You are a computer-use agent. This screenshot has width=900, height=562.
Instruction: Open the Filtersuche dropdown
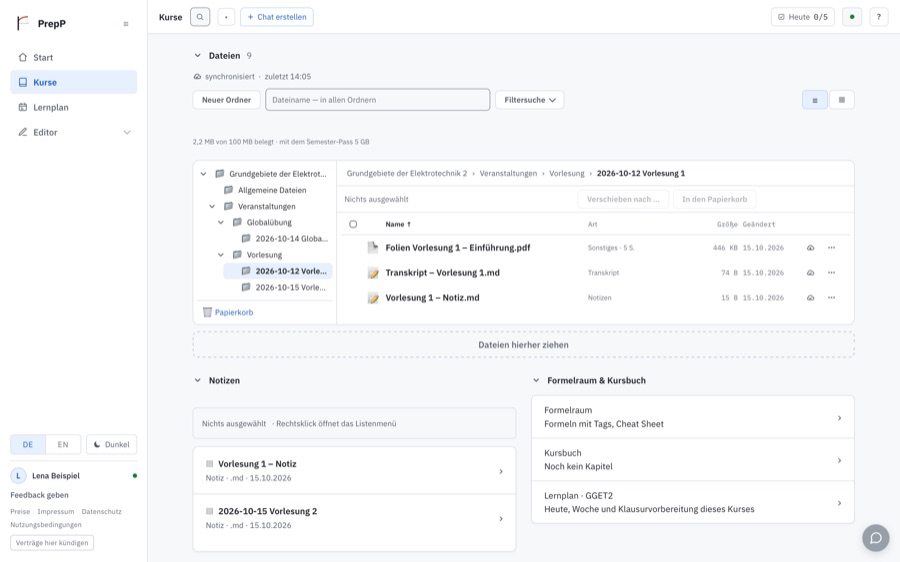coord(529,100)
